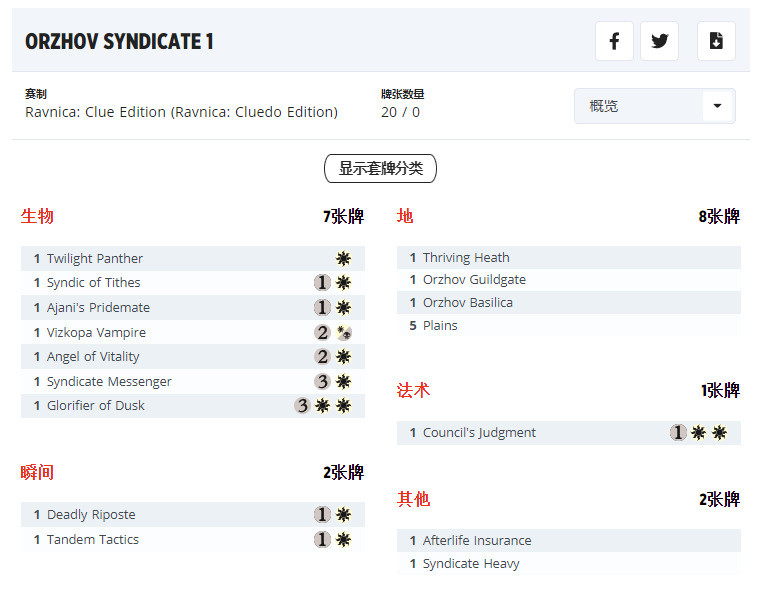Open the Glorifier of Dusk card

(x=96, y=406)
